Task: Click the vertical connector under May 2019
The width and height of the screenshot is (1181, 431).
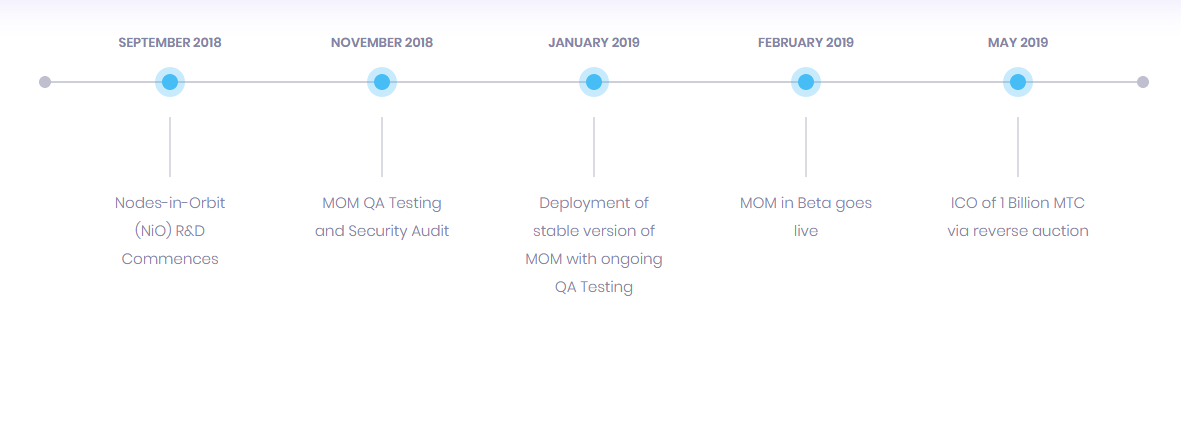Action: pyautogui.click(x=1018, y=147)
